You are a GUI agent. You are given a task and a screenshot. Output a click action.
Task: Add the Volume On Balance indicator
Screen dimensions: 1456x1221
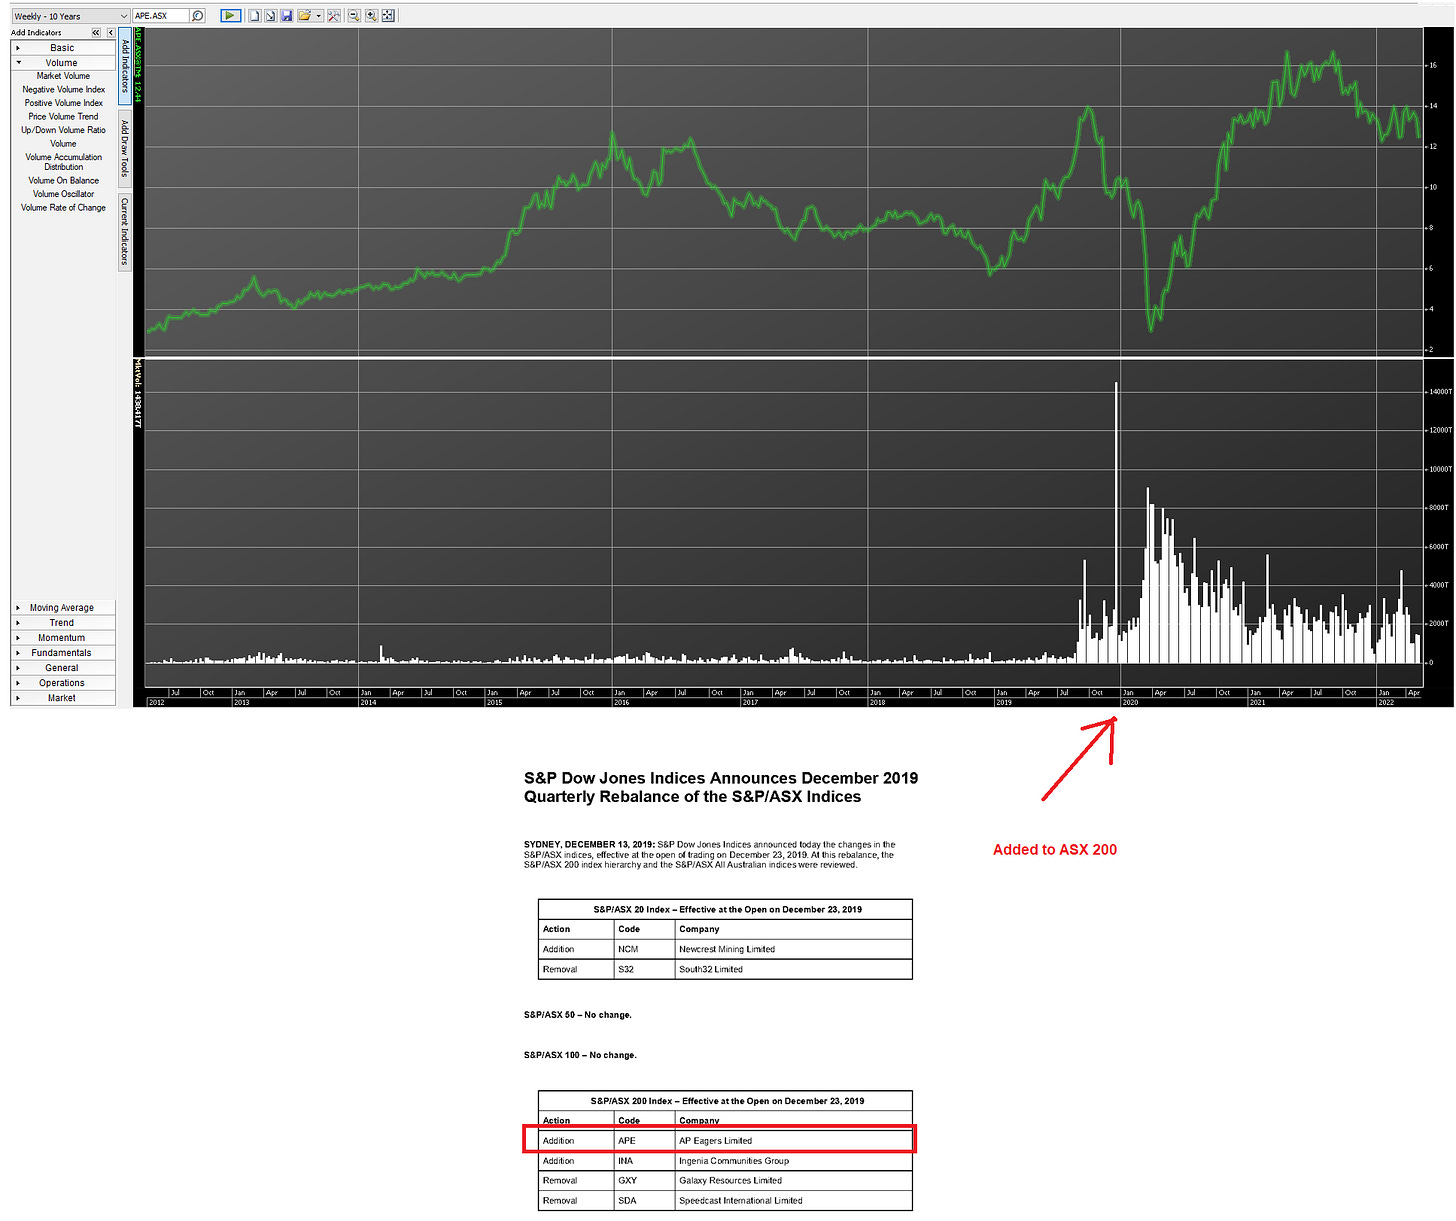click(63, 181)
